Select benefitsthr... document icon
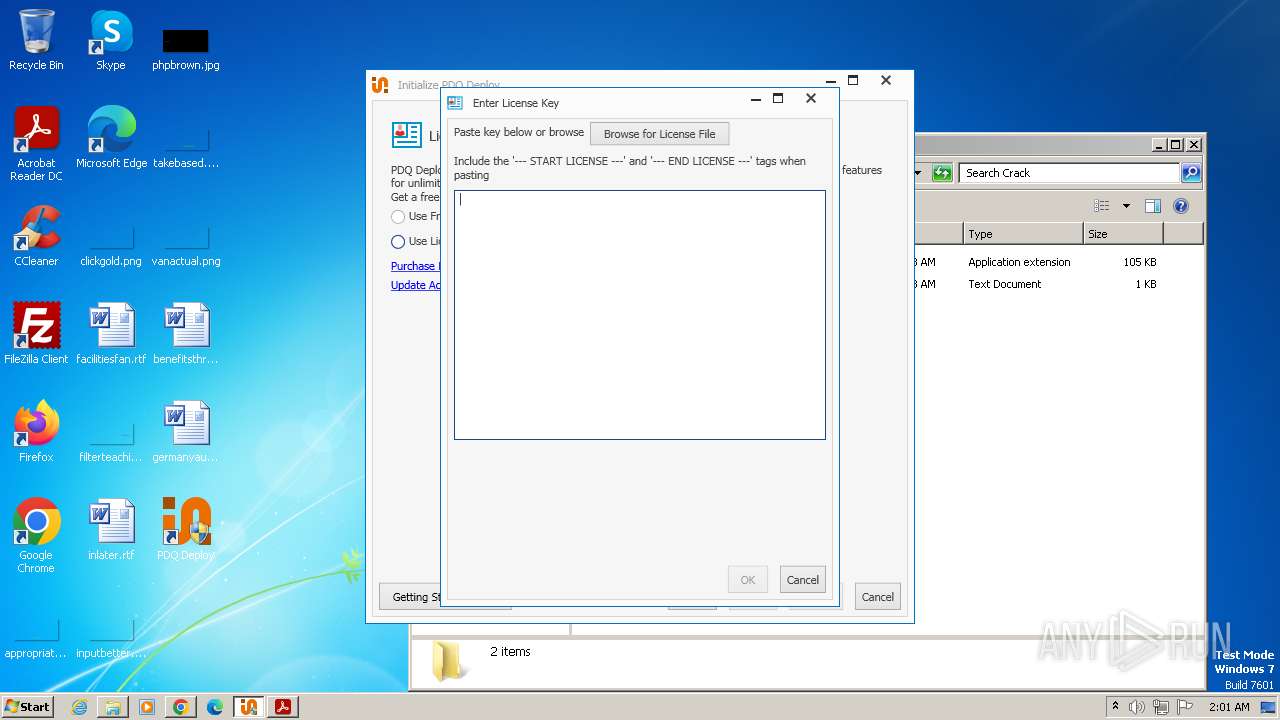The image size is (1280, 720). click(186, 333)
